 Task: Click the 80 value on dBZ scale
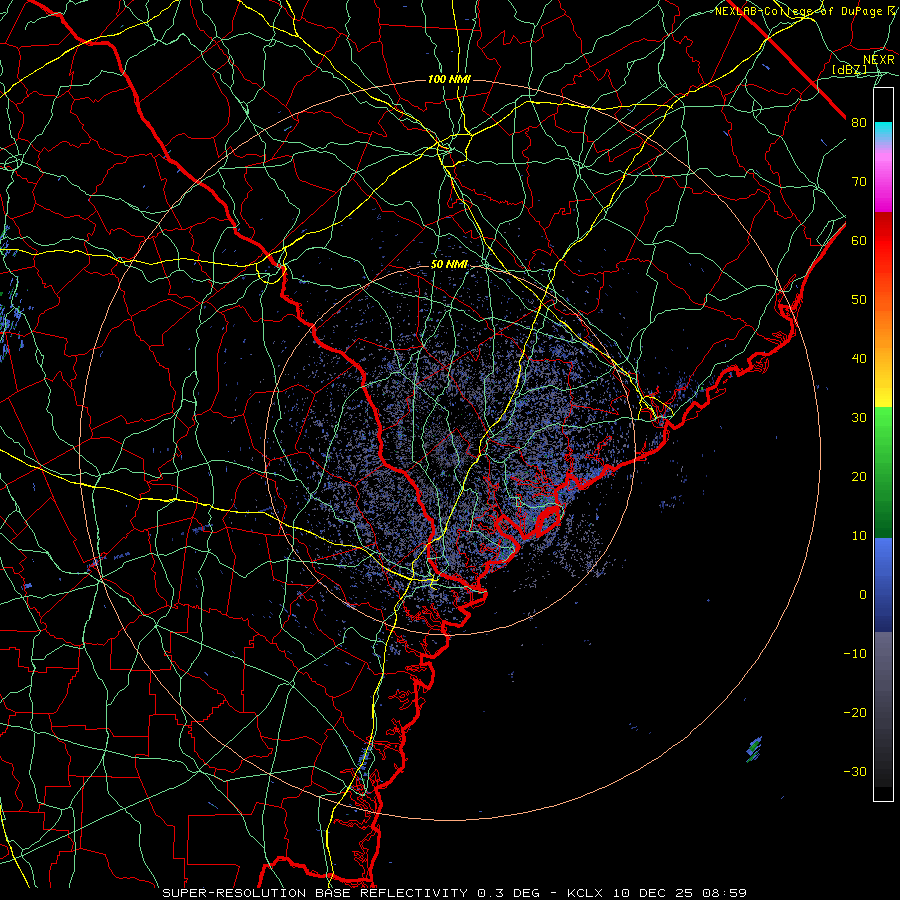point(859,123)
